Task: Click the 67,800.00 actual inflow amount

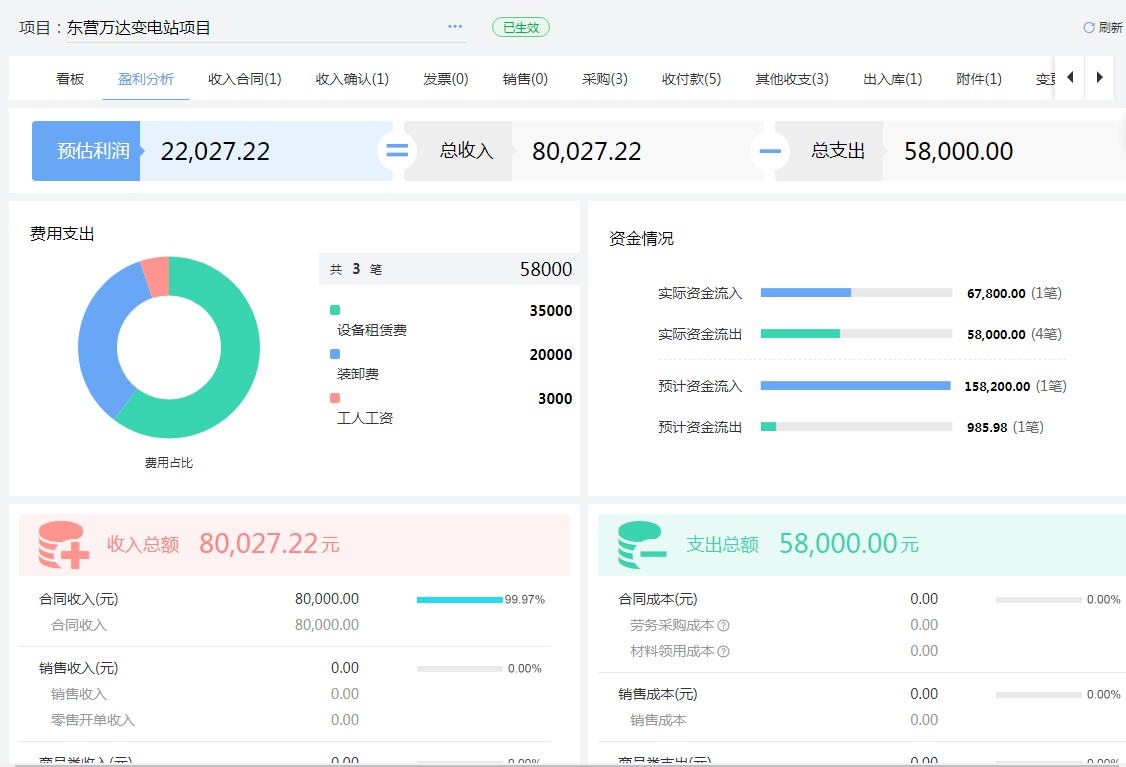Action: coord(996,294)
